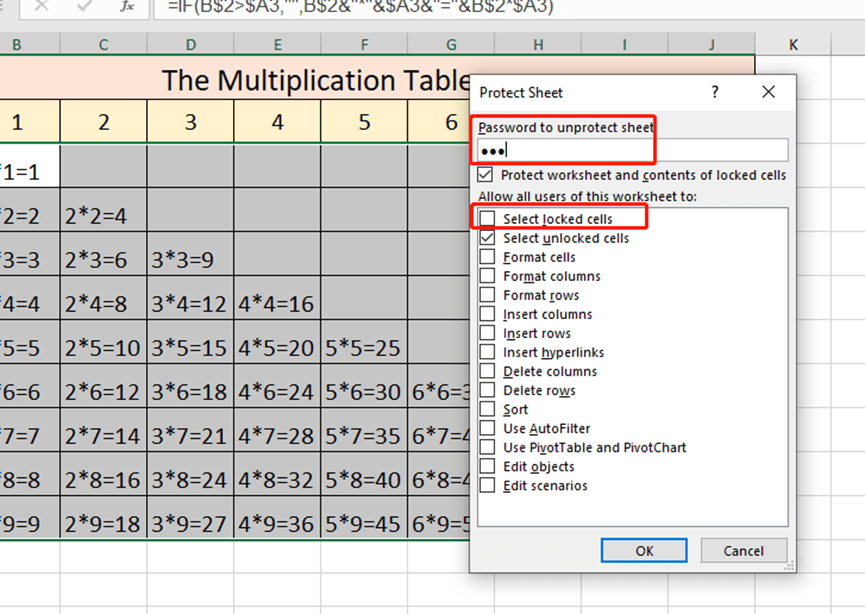Image resolution: width=865 pixels, height=614 pixels.
Task: Select the cell showing 3*3=9
Action: (x=190, y=254)
